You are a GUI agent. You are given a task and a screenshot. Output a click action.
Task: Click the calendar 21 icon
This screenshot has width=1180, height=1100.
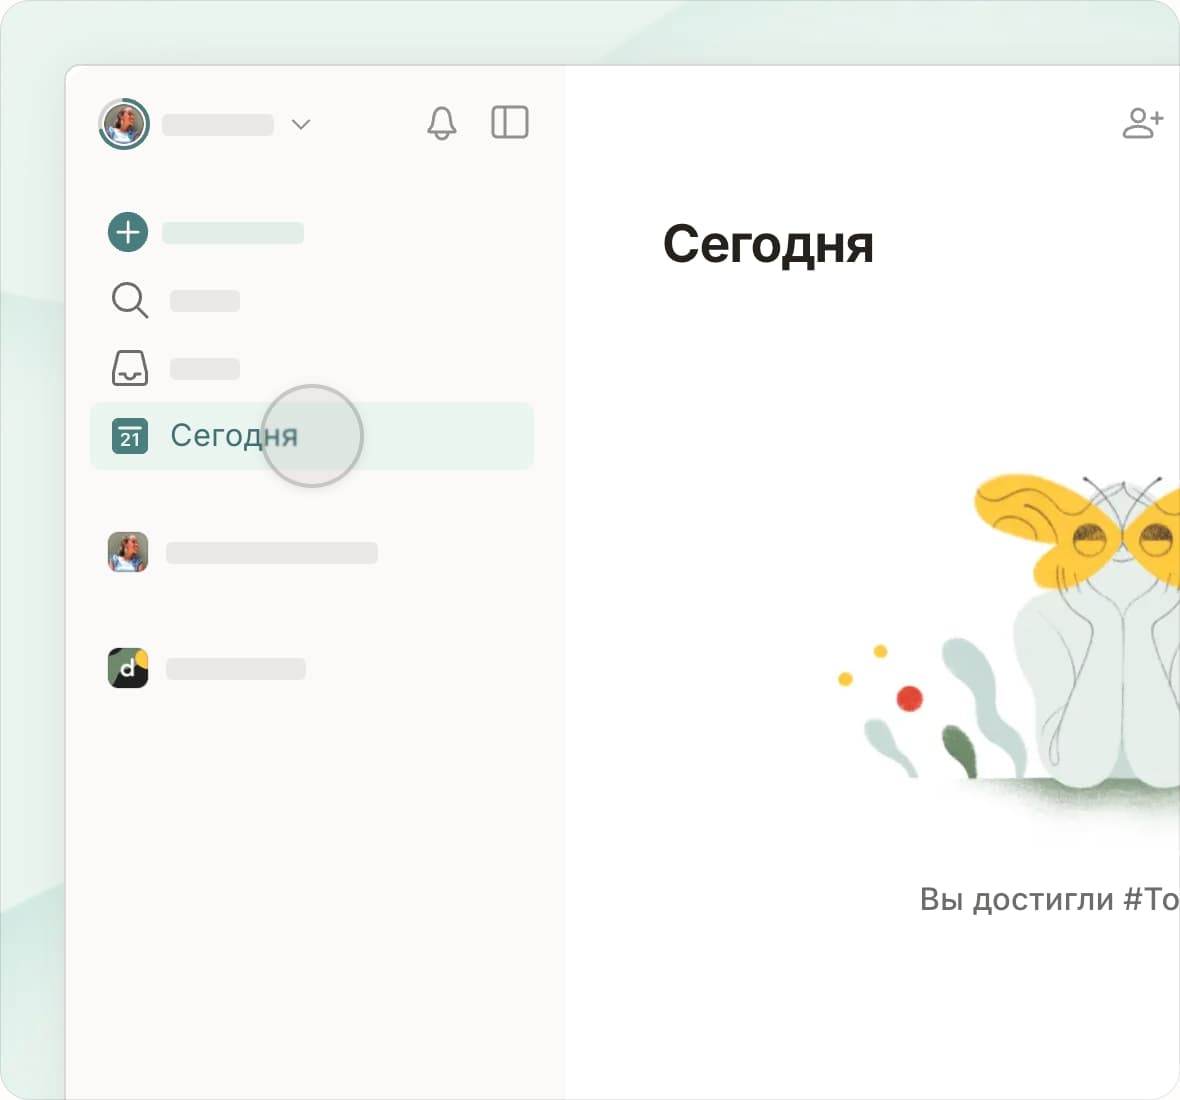coord(130,436)
